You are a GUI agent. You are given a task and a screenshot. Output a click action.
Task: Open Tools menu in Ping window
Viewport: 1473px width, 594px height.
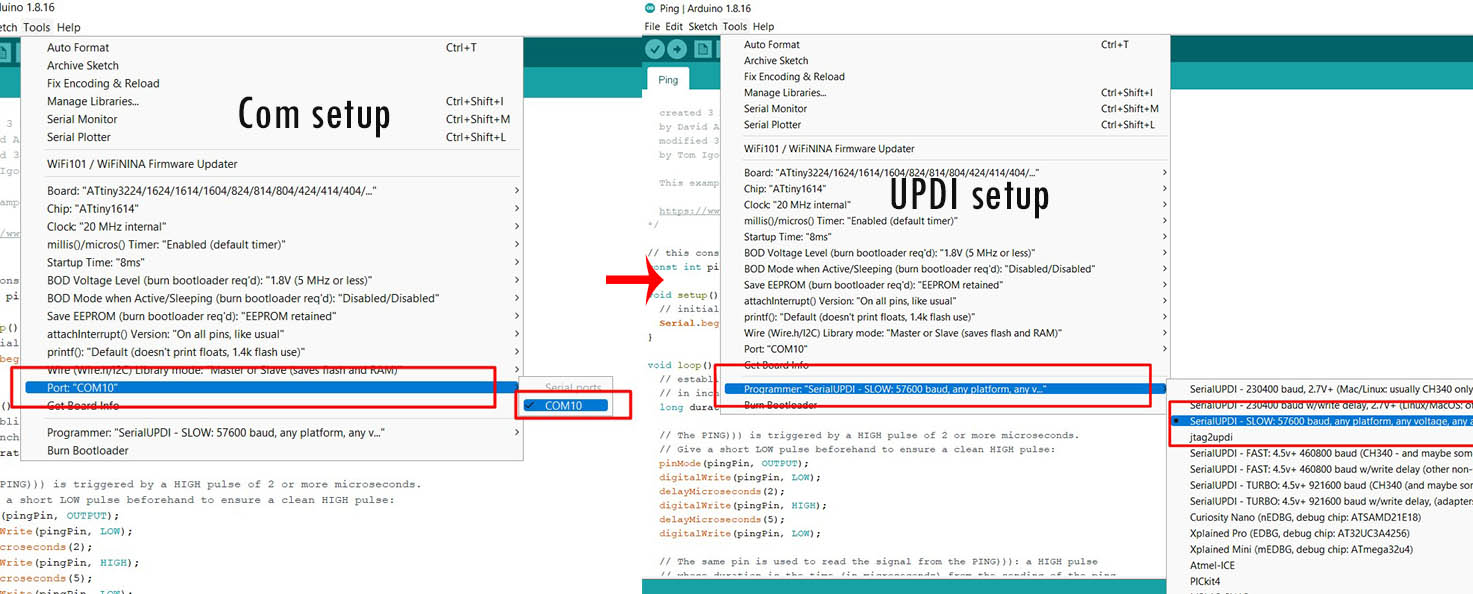tap(735, 26)
